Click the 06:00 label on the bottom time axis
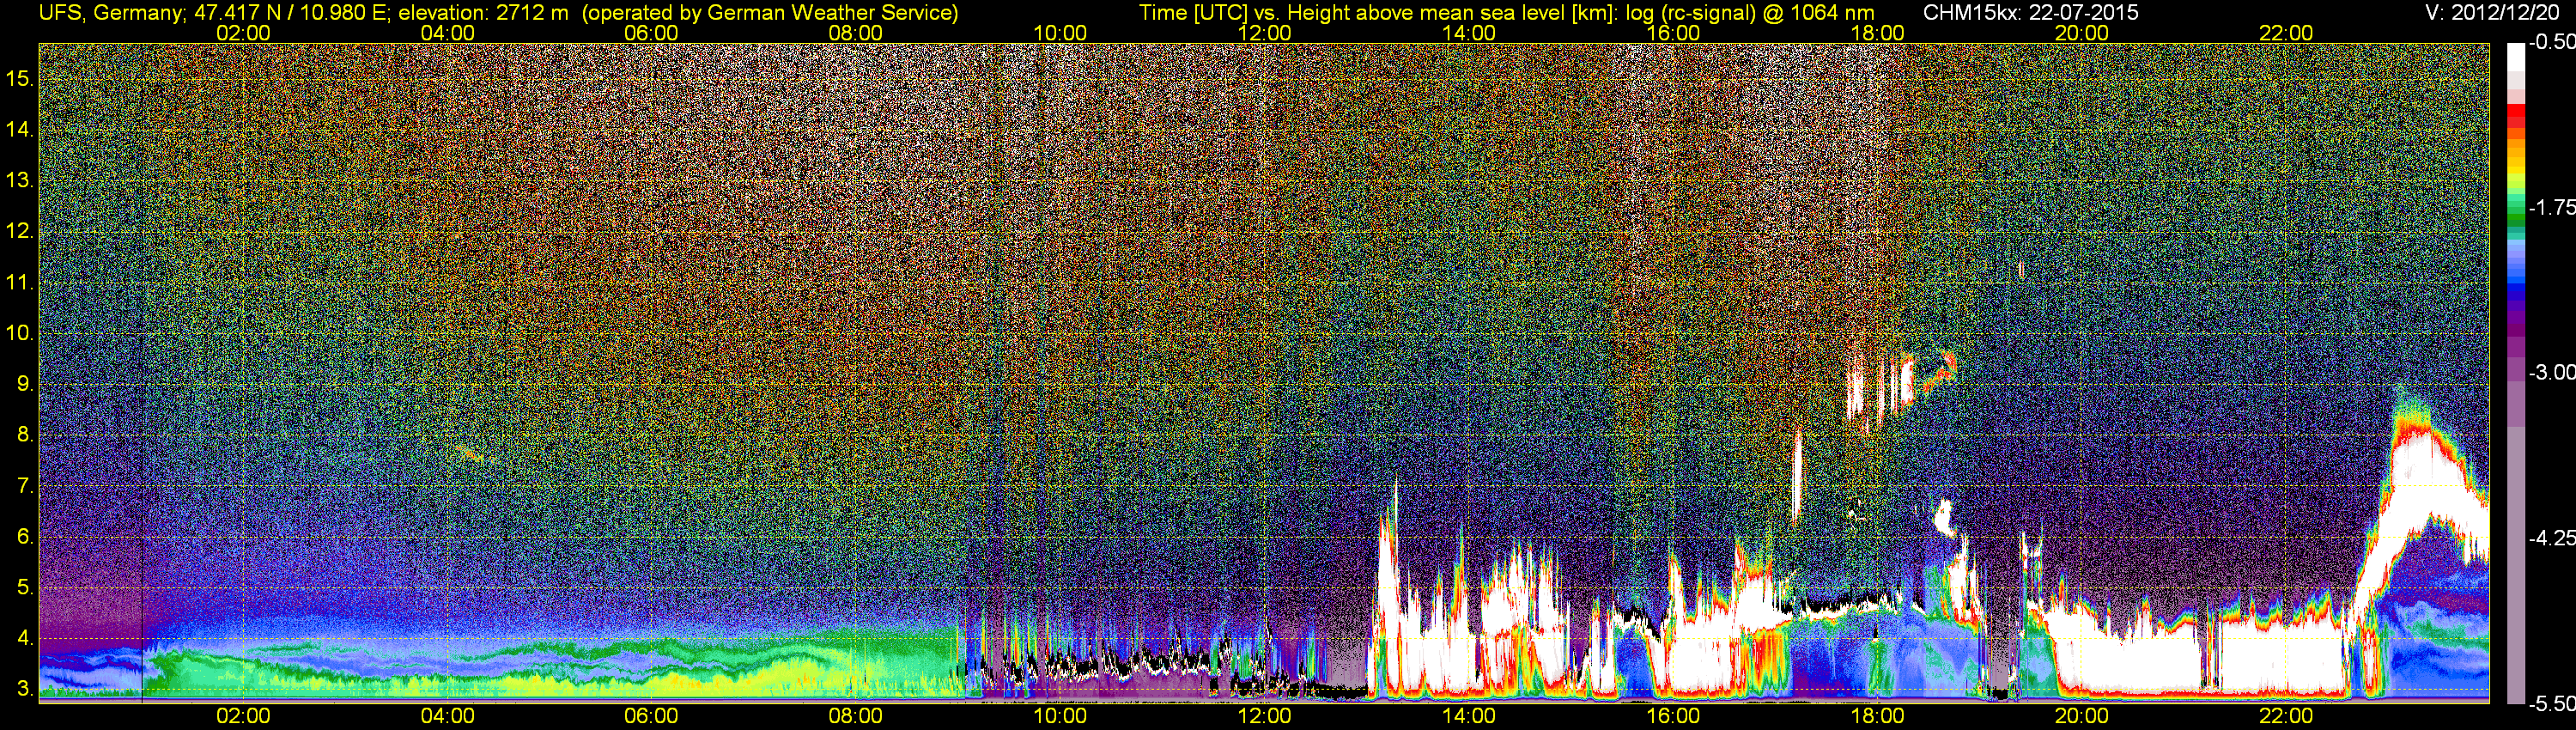2576x730 pixels. click(651, 716)
